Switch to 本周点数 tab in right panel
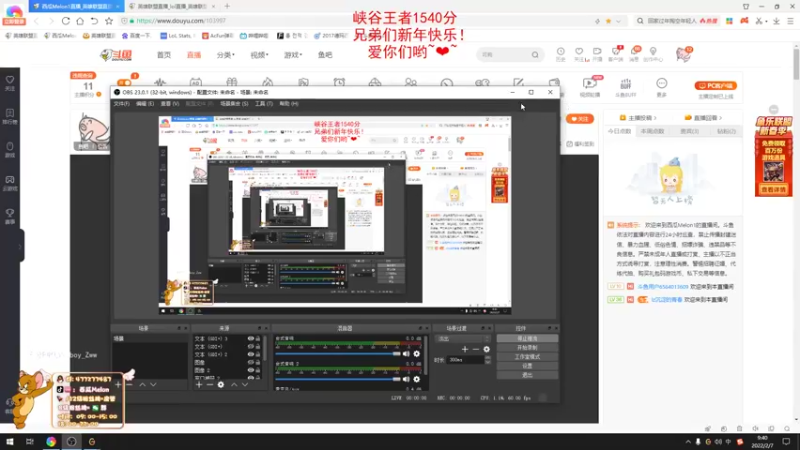 coord(653,132)
